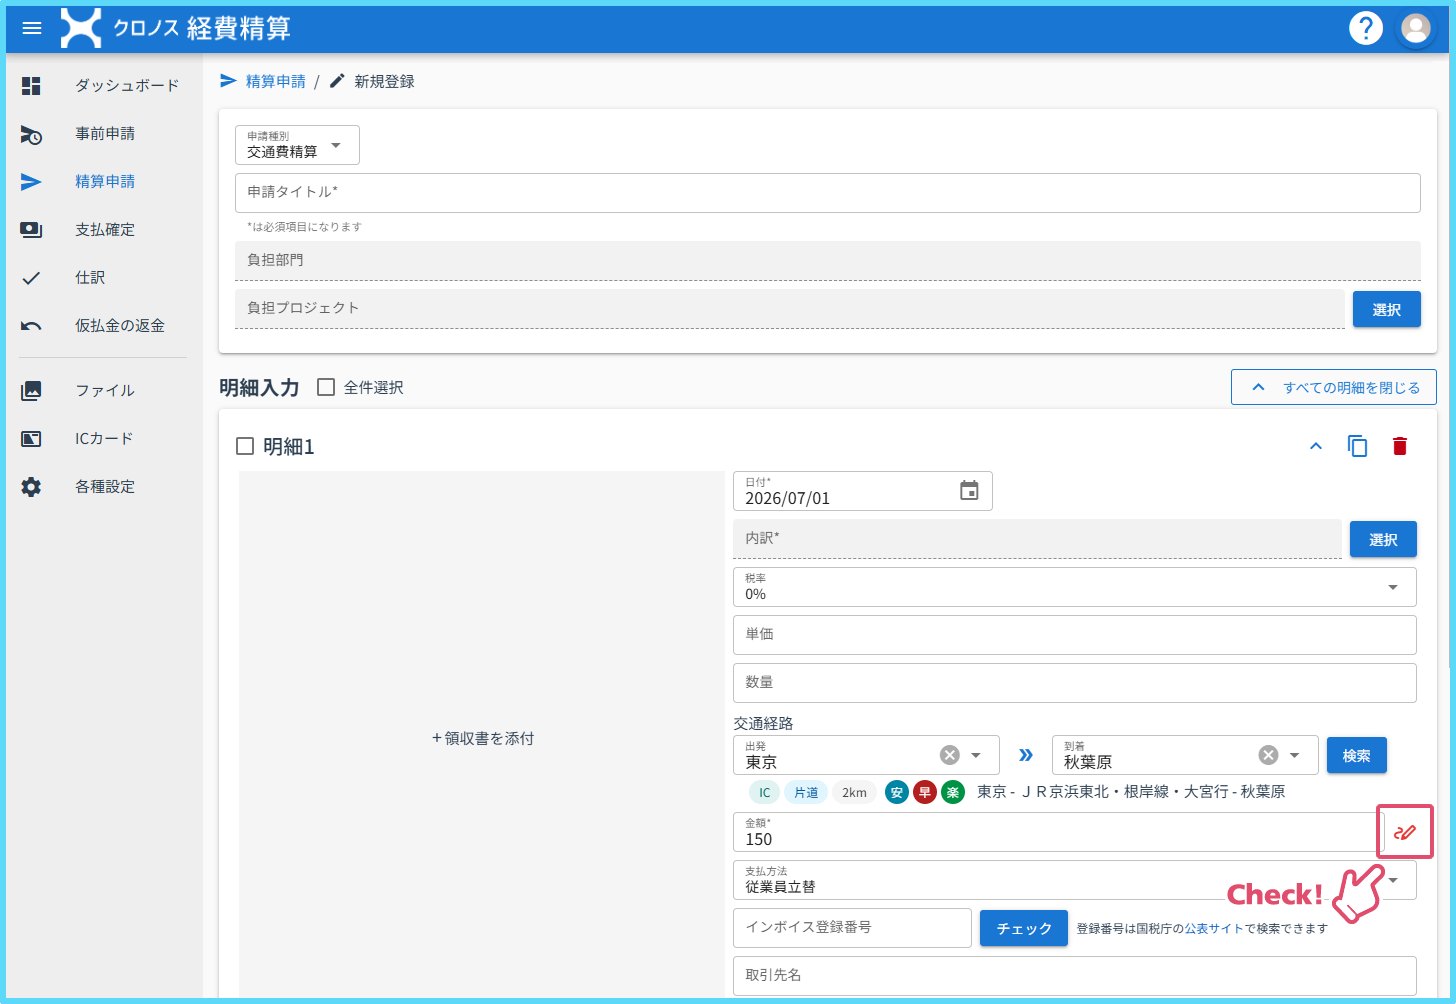Open the user account avatar
1456x1004 pixels.
pos(1416,28)
